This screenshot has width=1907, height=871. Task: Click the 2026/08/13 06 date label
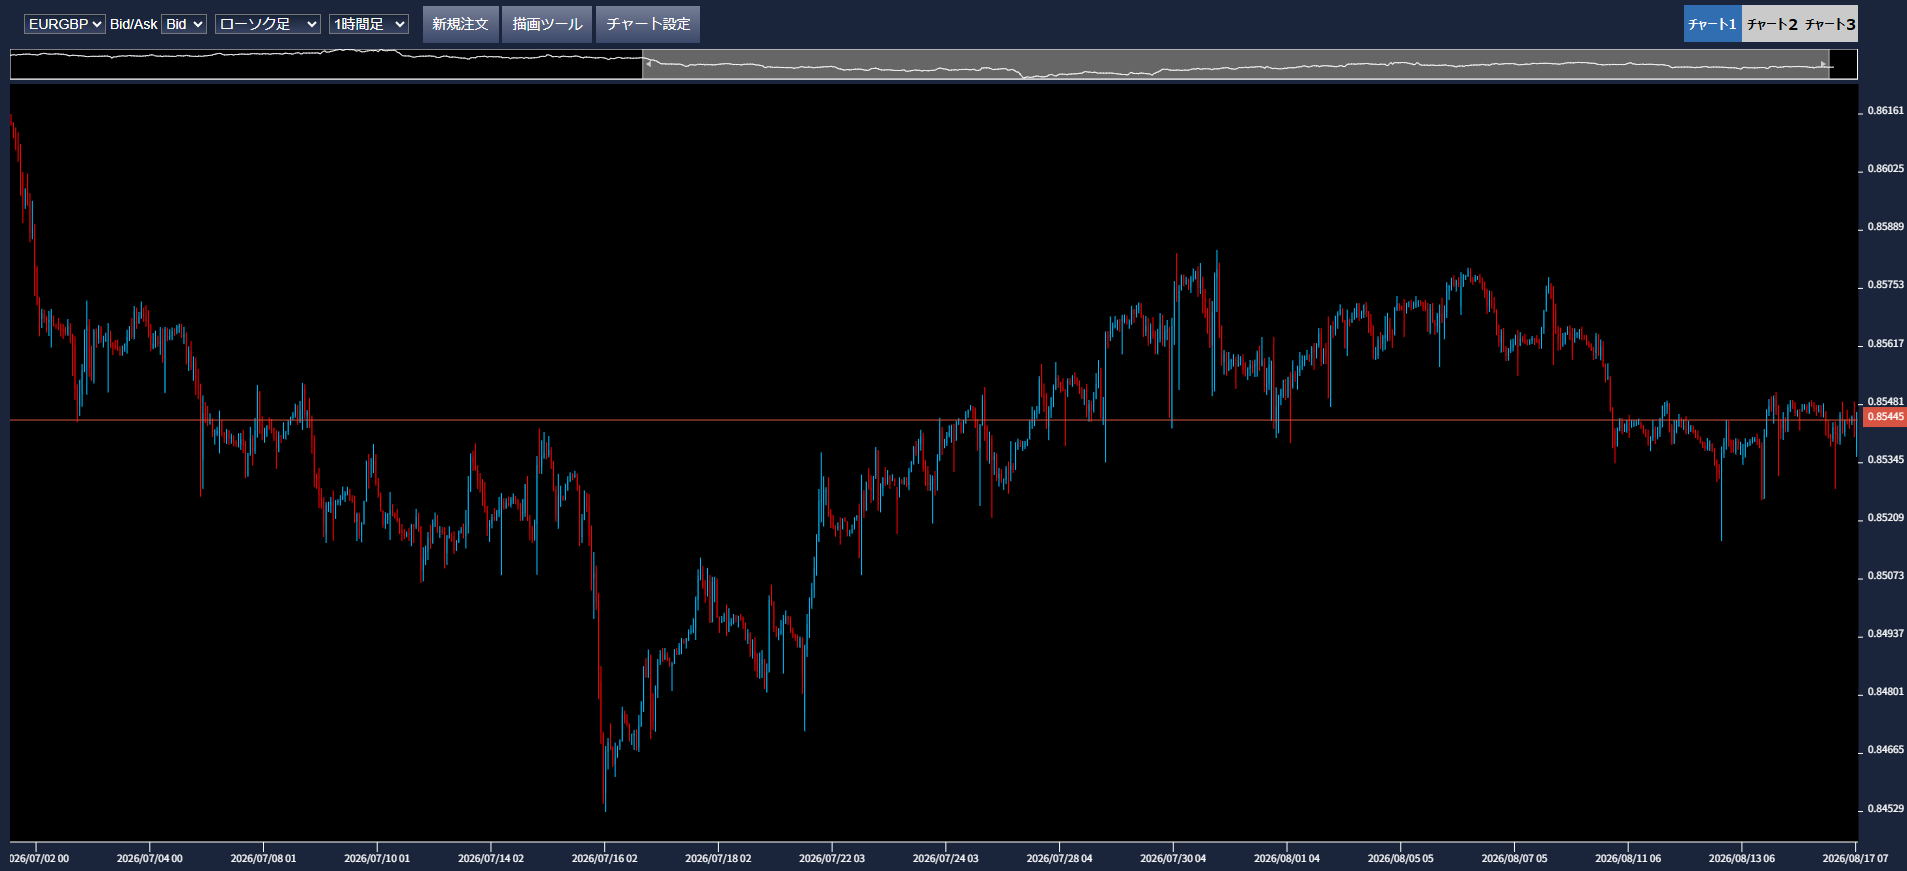(1742, 859)
